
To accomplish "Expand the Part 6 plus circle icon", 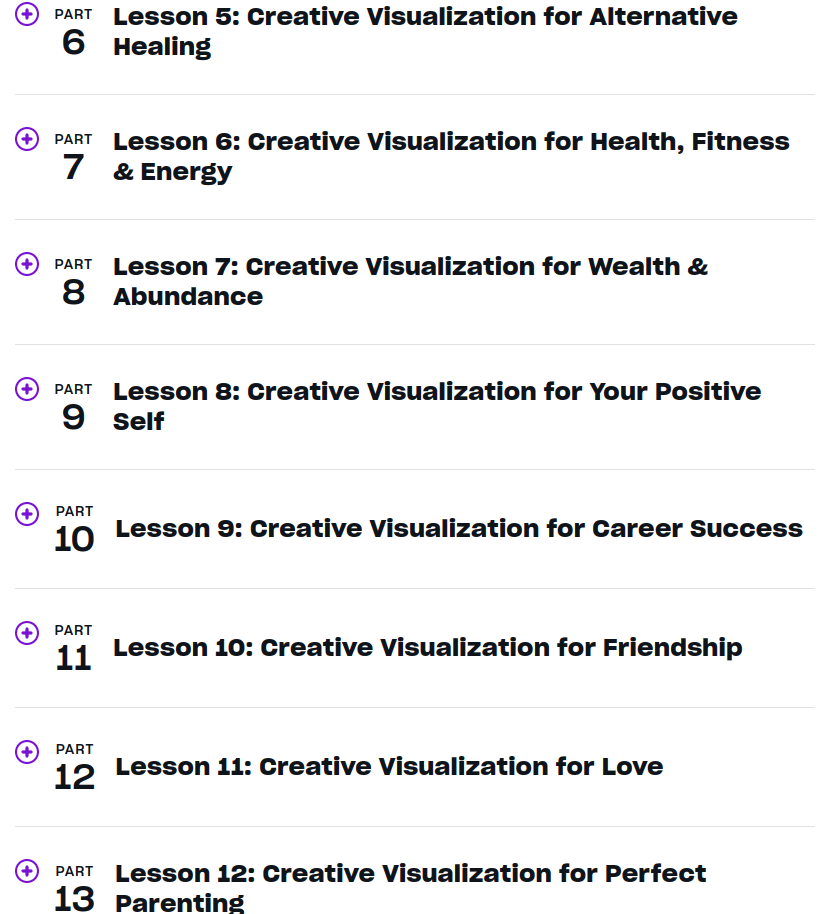I will (27, 14).
